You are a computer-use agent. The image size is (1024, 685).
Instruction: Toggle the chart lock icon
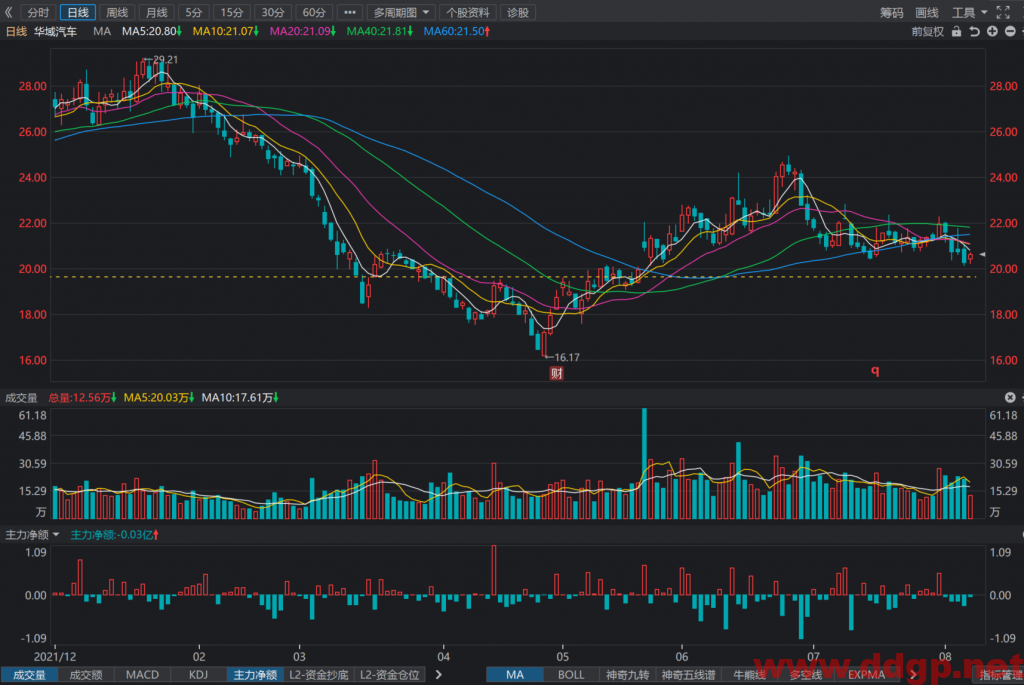tap(956, 31)
